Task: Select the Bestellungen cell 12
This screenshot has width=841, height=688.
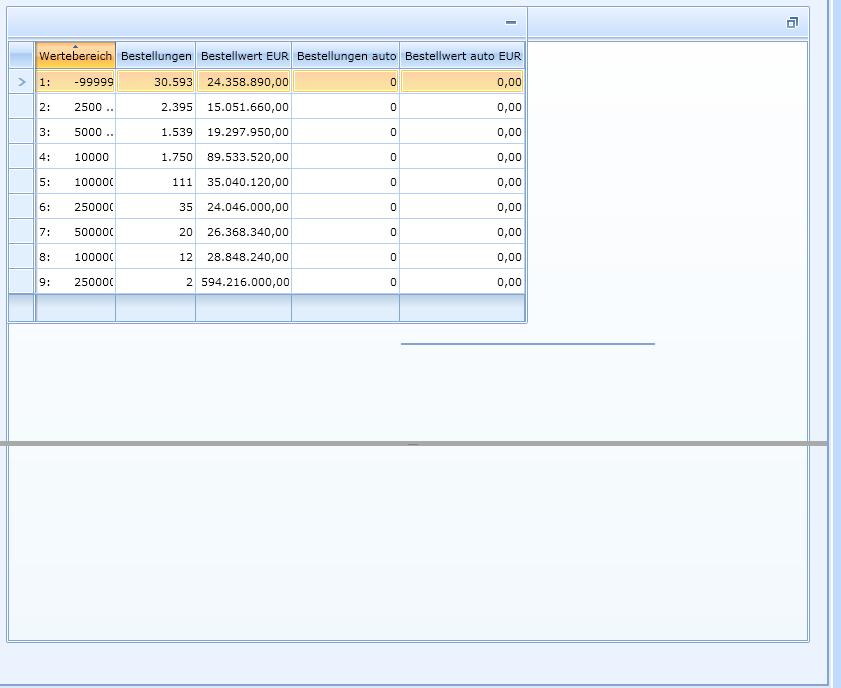Action: click(156, 257)
